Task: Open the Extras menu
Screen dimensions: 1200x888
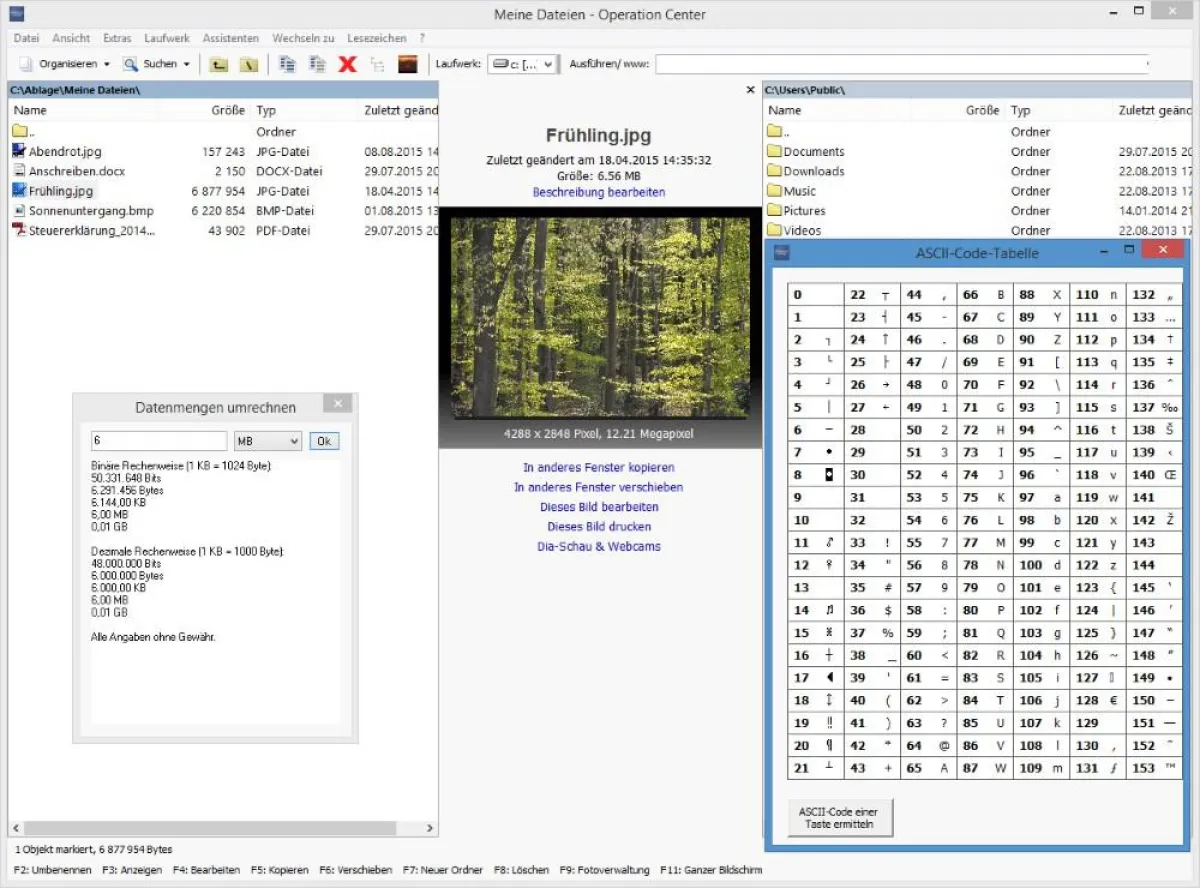Action: pyautogui.click(x=117, y=38)
